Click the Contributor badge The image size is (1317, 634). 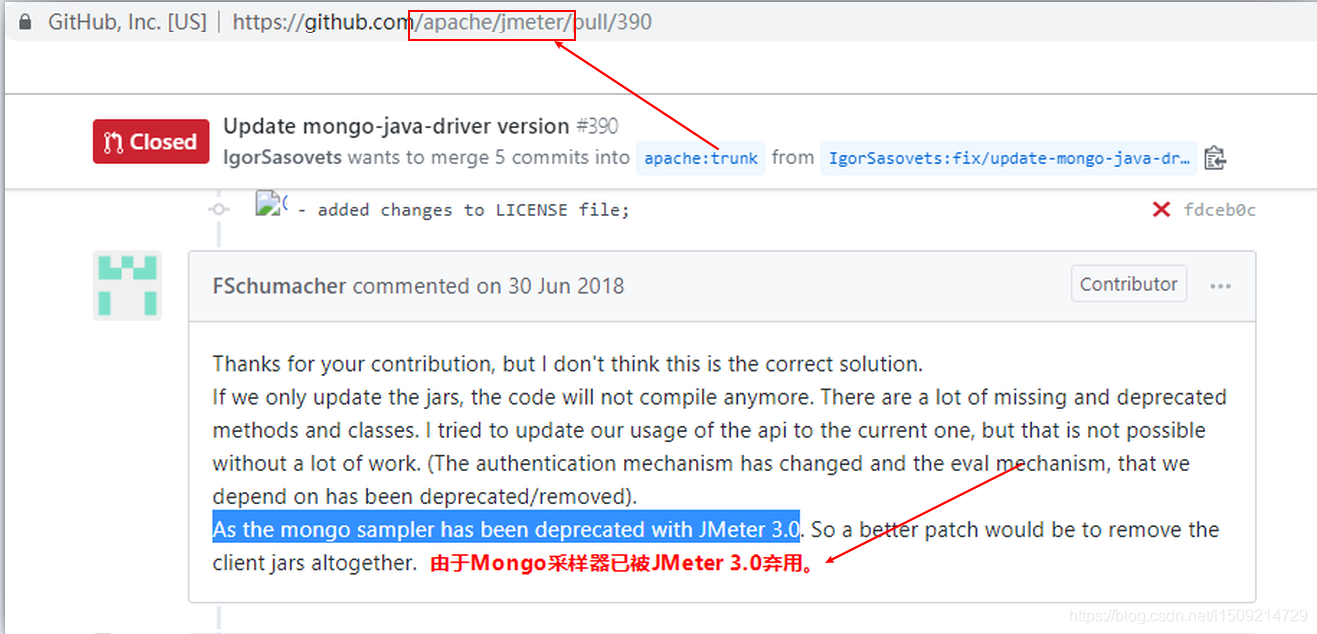(1128, 284)
